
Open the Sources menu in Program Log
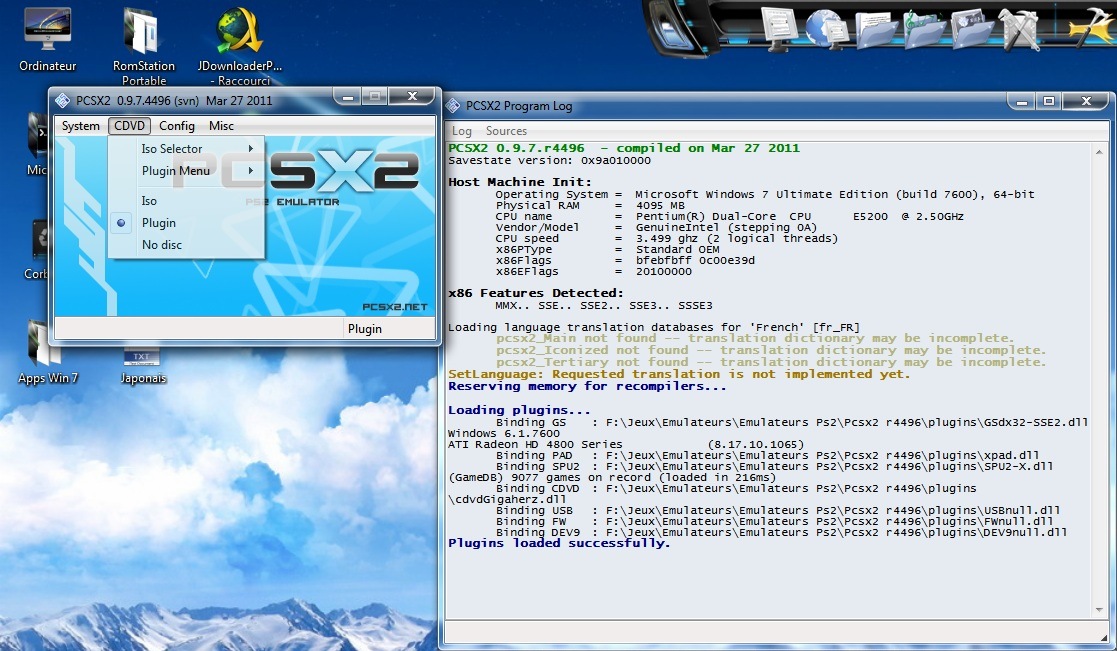(x=506, y=131)
